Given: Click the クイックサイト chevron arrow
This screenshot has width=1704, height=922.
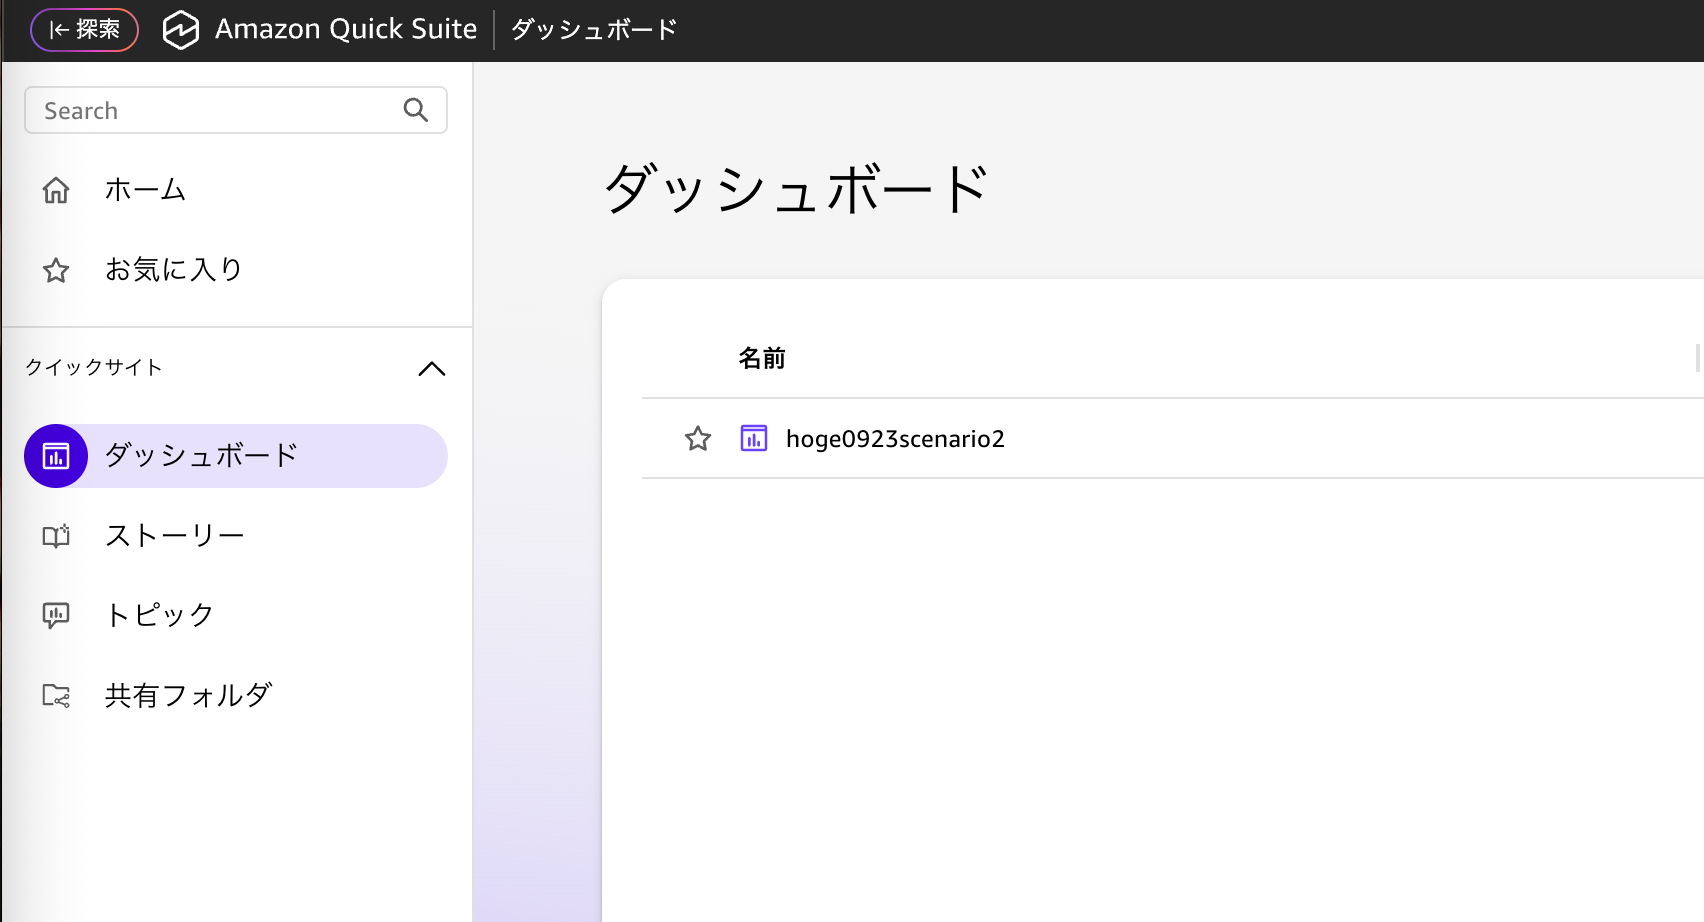Looking at the screenshot, I should 431,369.
